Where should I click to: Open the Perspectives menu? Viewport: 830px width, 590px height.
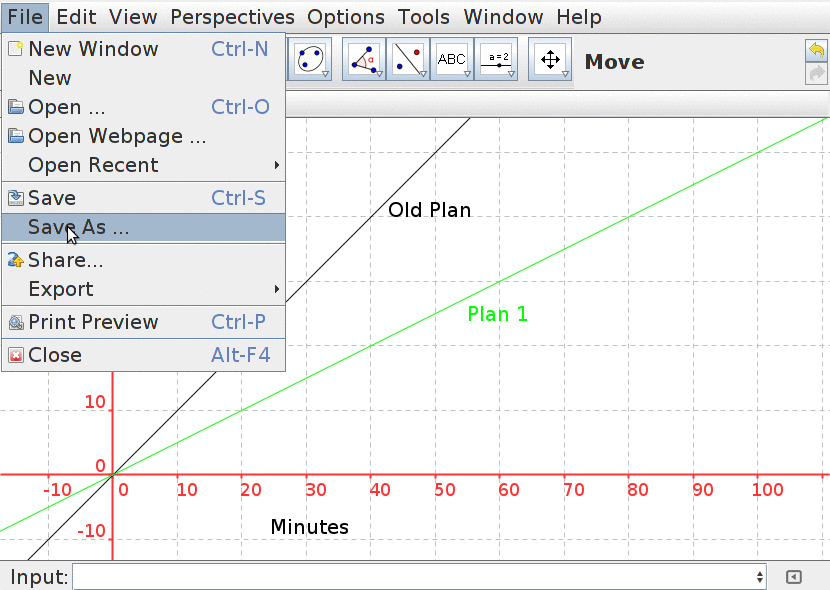click(232, 17)
